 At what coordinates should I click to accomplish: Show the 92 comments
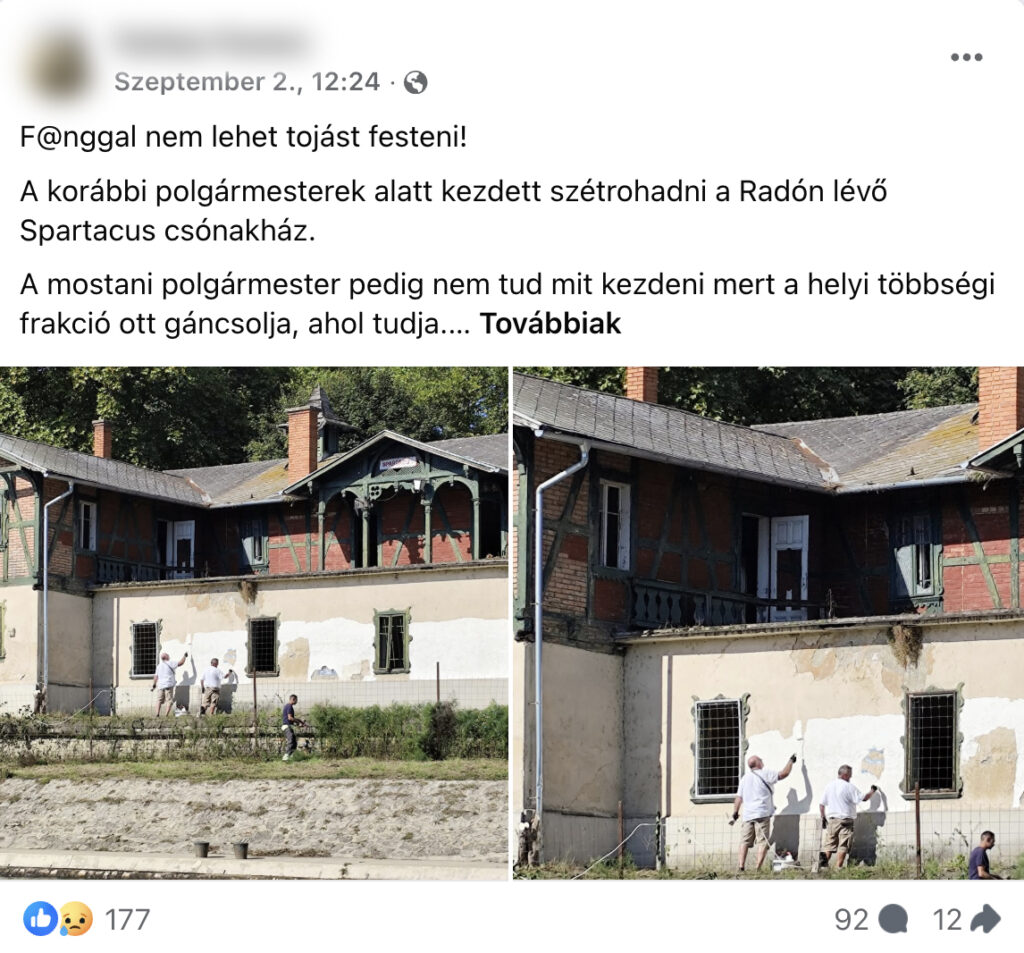click(852, 920)
